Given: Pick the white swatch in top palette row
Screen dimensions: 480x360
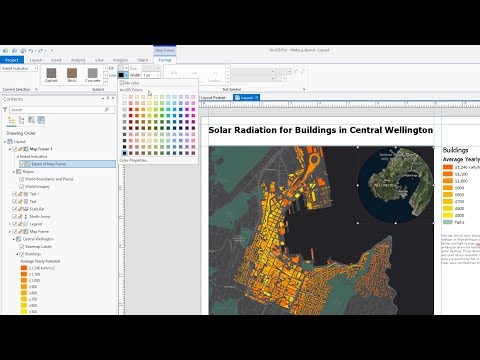Looking at the screenshot, I should pos(124,97).
